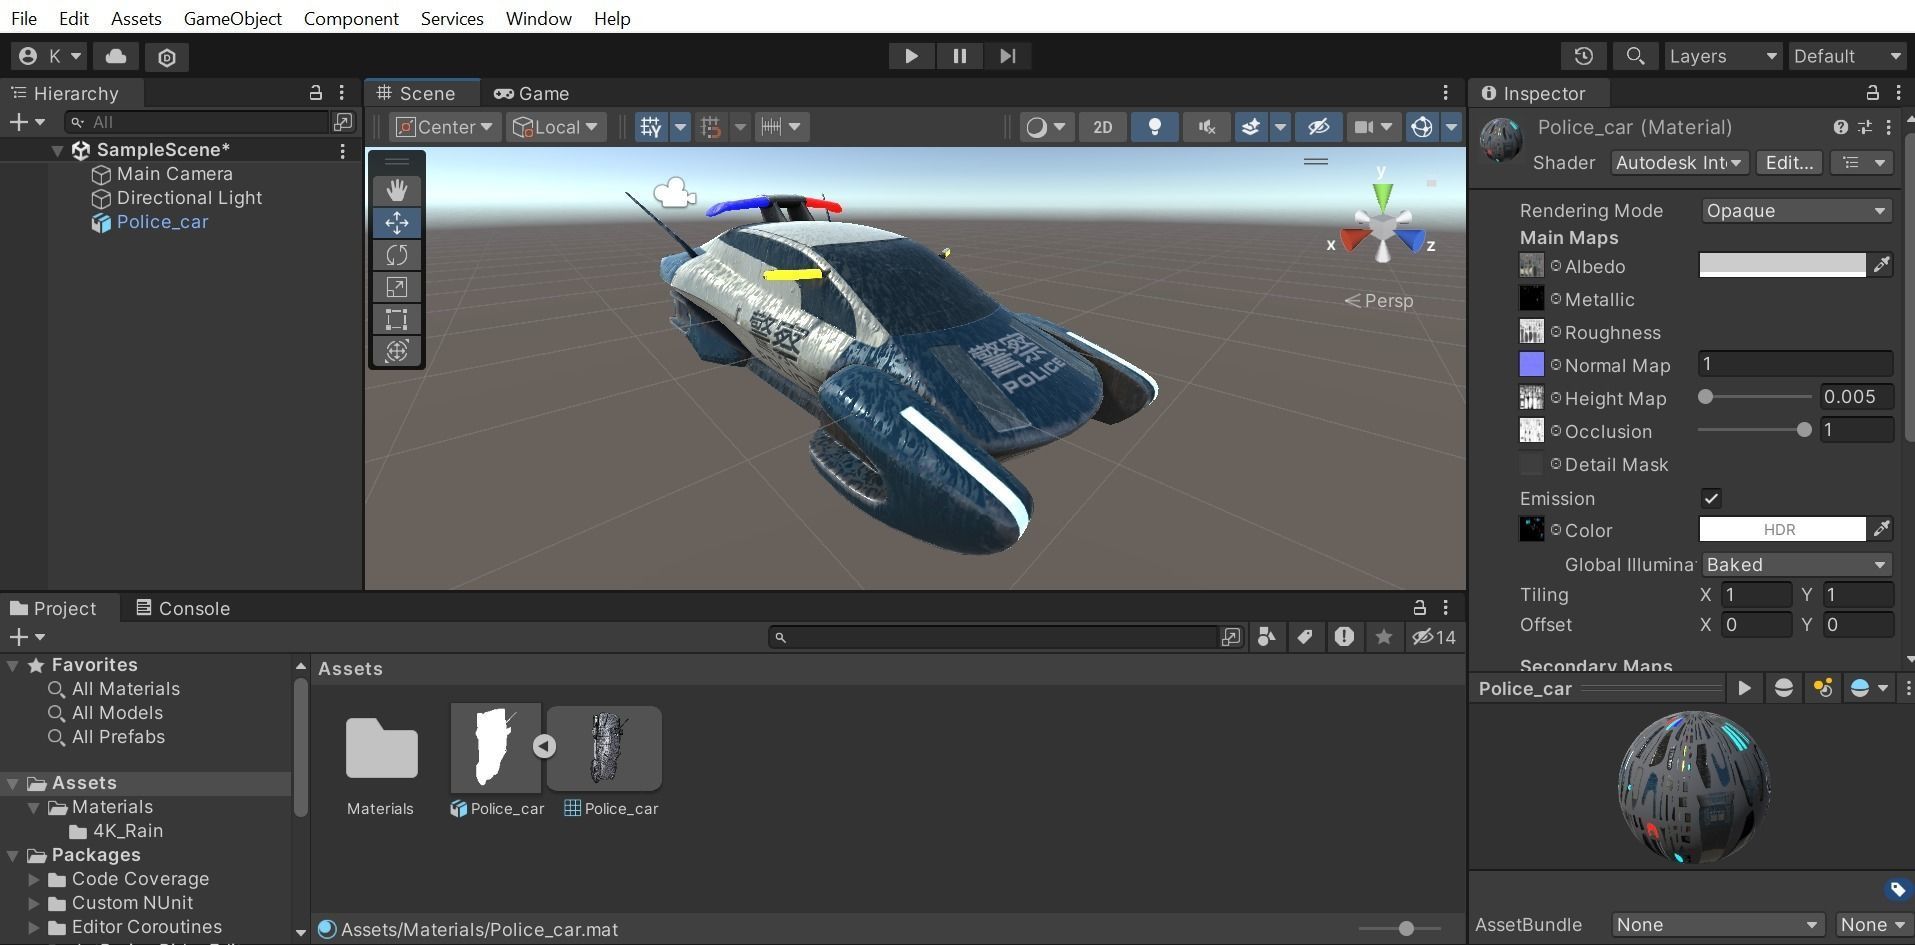This screenshot has width=1915, height=945.
Task: Open the draw mode shading dropdown
Action: pos(1046,127)
